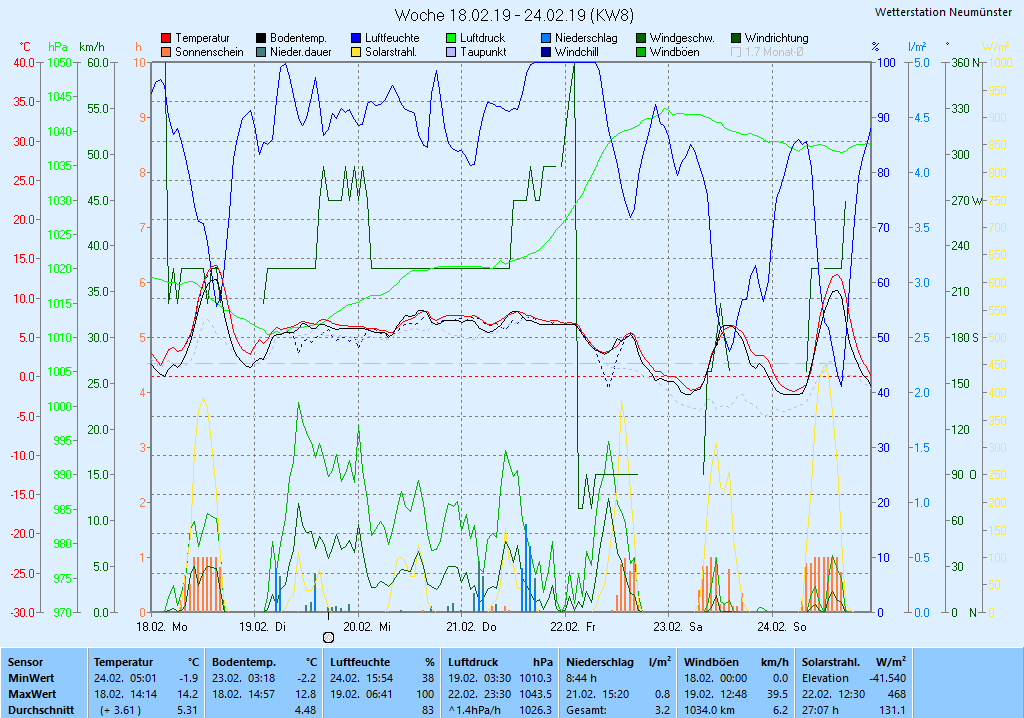Select the blue Luftfeuchte legend swatch
Image resolution: width=1024 pixels, height=718 pixels.
point(356,39)
